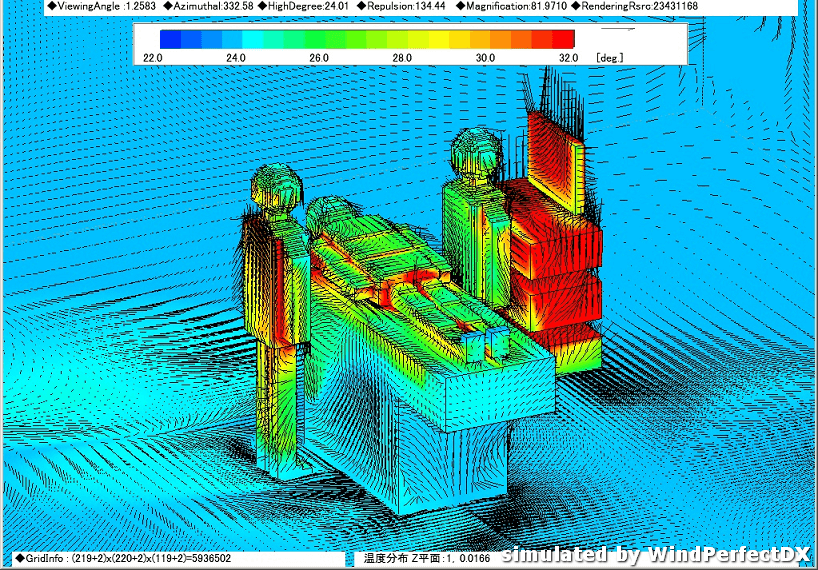Screen dimensions: 818x570
Task: Click the red end of temperature legend
Action: point(564,39)
